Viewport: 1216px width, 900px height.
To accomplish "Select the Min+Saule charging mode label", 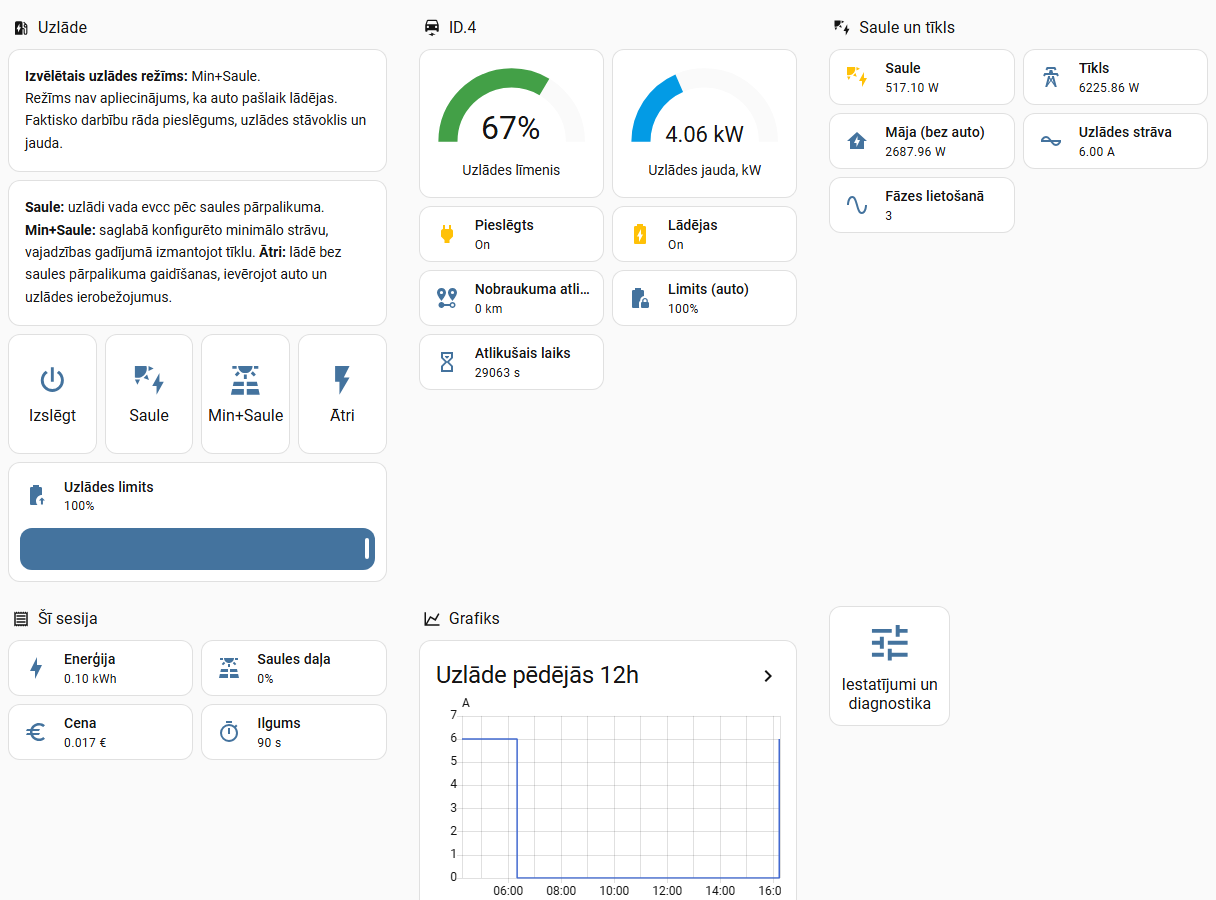I will click(245, 416).
